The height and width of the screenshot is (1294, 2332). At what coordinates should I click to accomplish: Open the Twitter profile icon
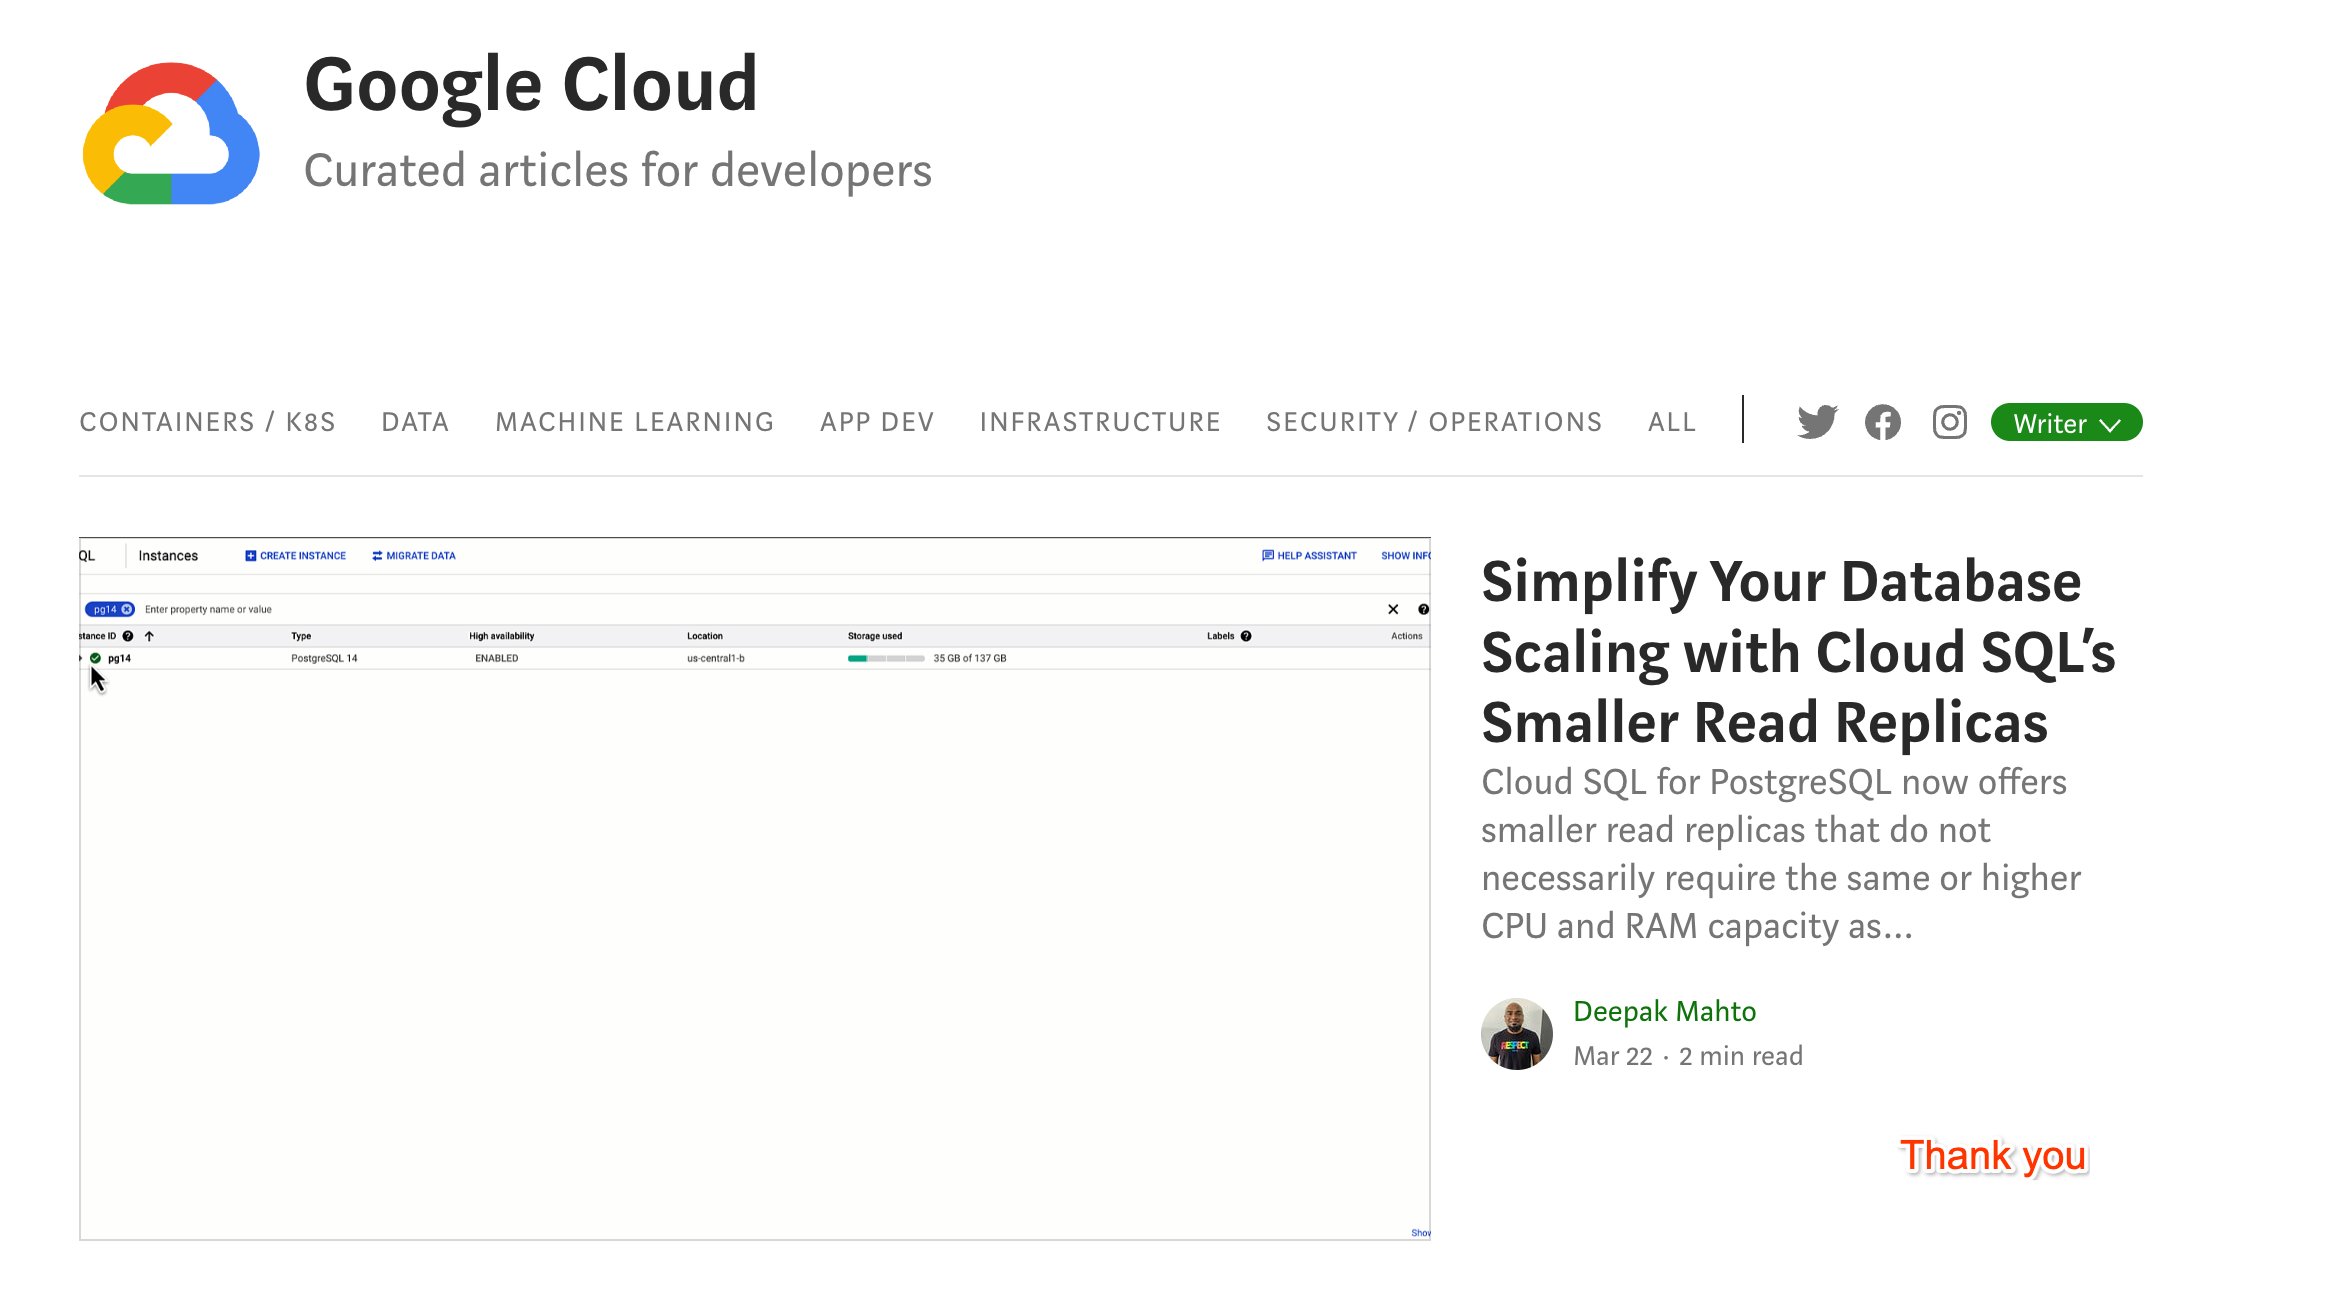point(1817,422)
